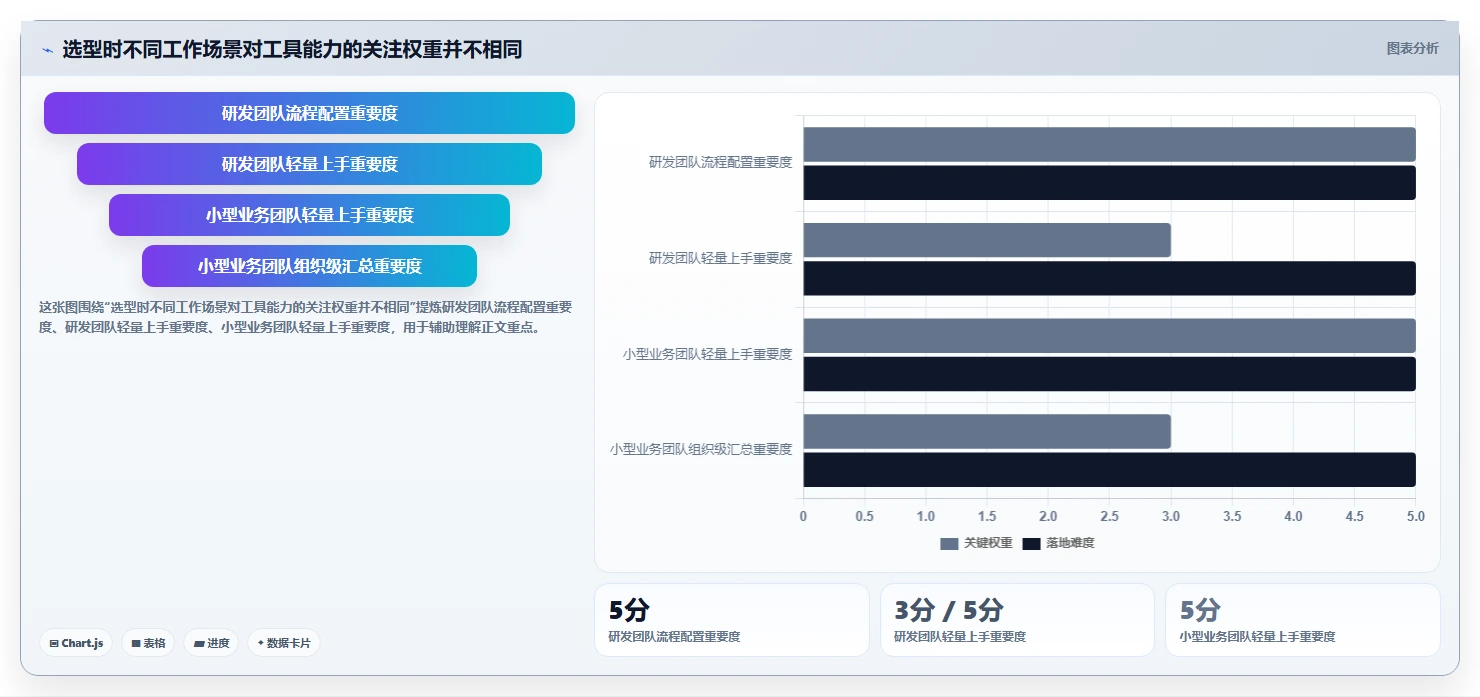Click 落地难度 bar for 小型业务团队轻量上手重要度
The height and width of the screenshot is (697, 1480).
pos(1109,374)
